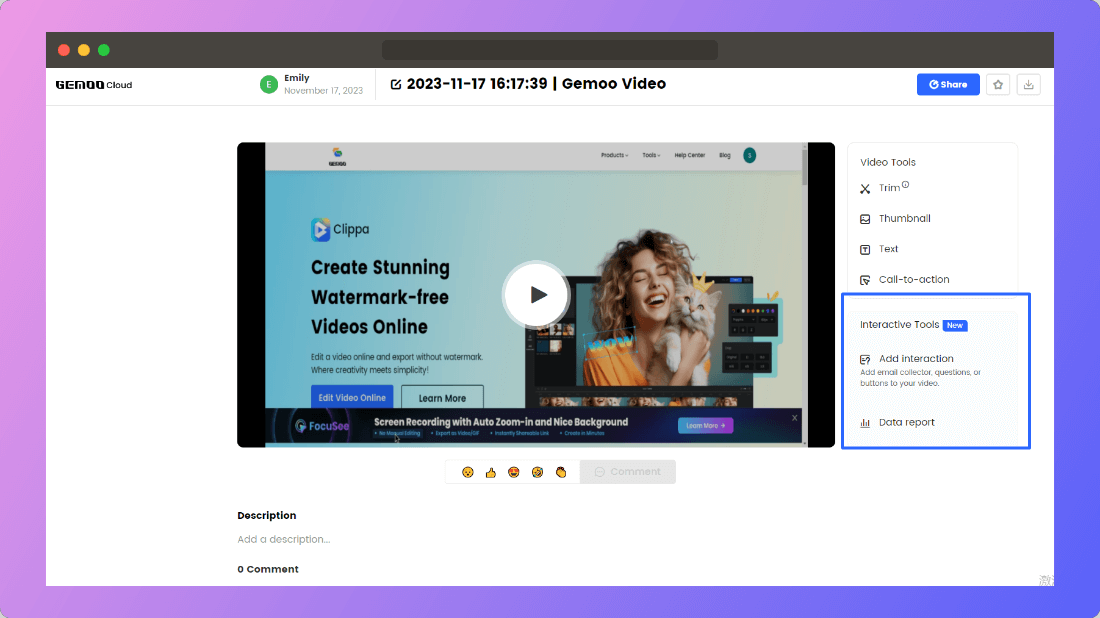Click the FocuSee logo in banner
The height and width of the screenshot is (618, 1100).
click(322, 426)
